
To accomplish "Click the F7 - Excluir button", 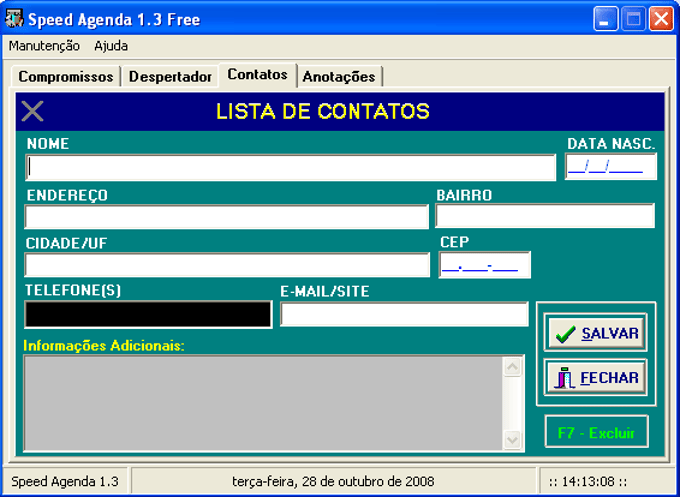I will tap(596, 432).
